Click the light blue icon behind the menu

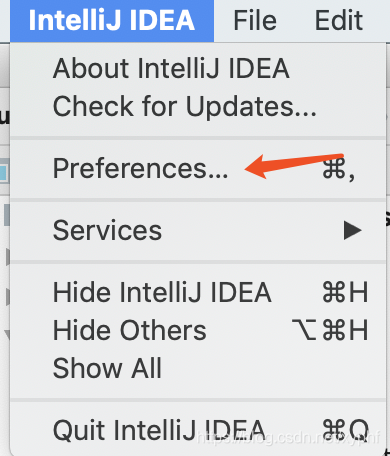click(x=4, y=172)
